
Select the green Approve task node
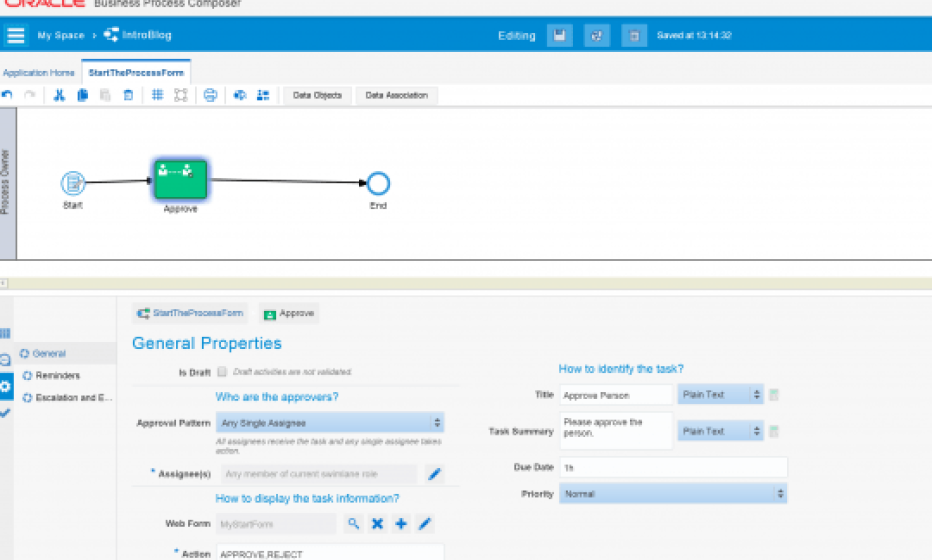[x=181, y=179]
